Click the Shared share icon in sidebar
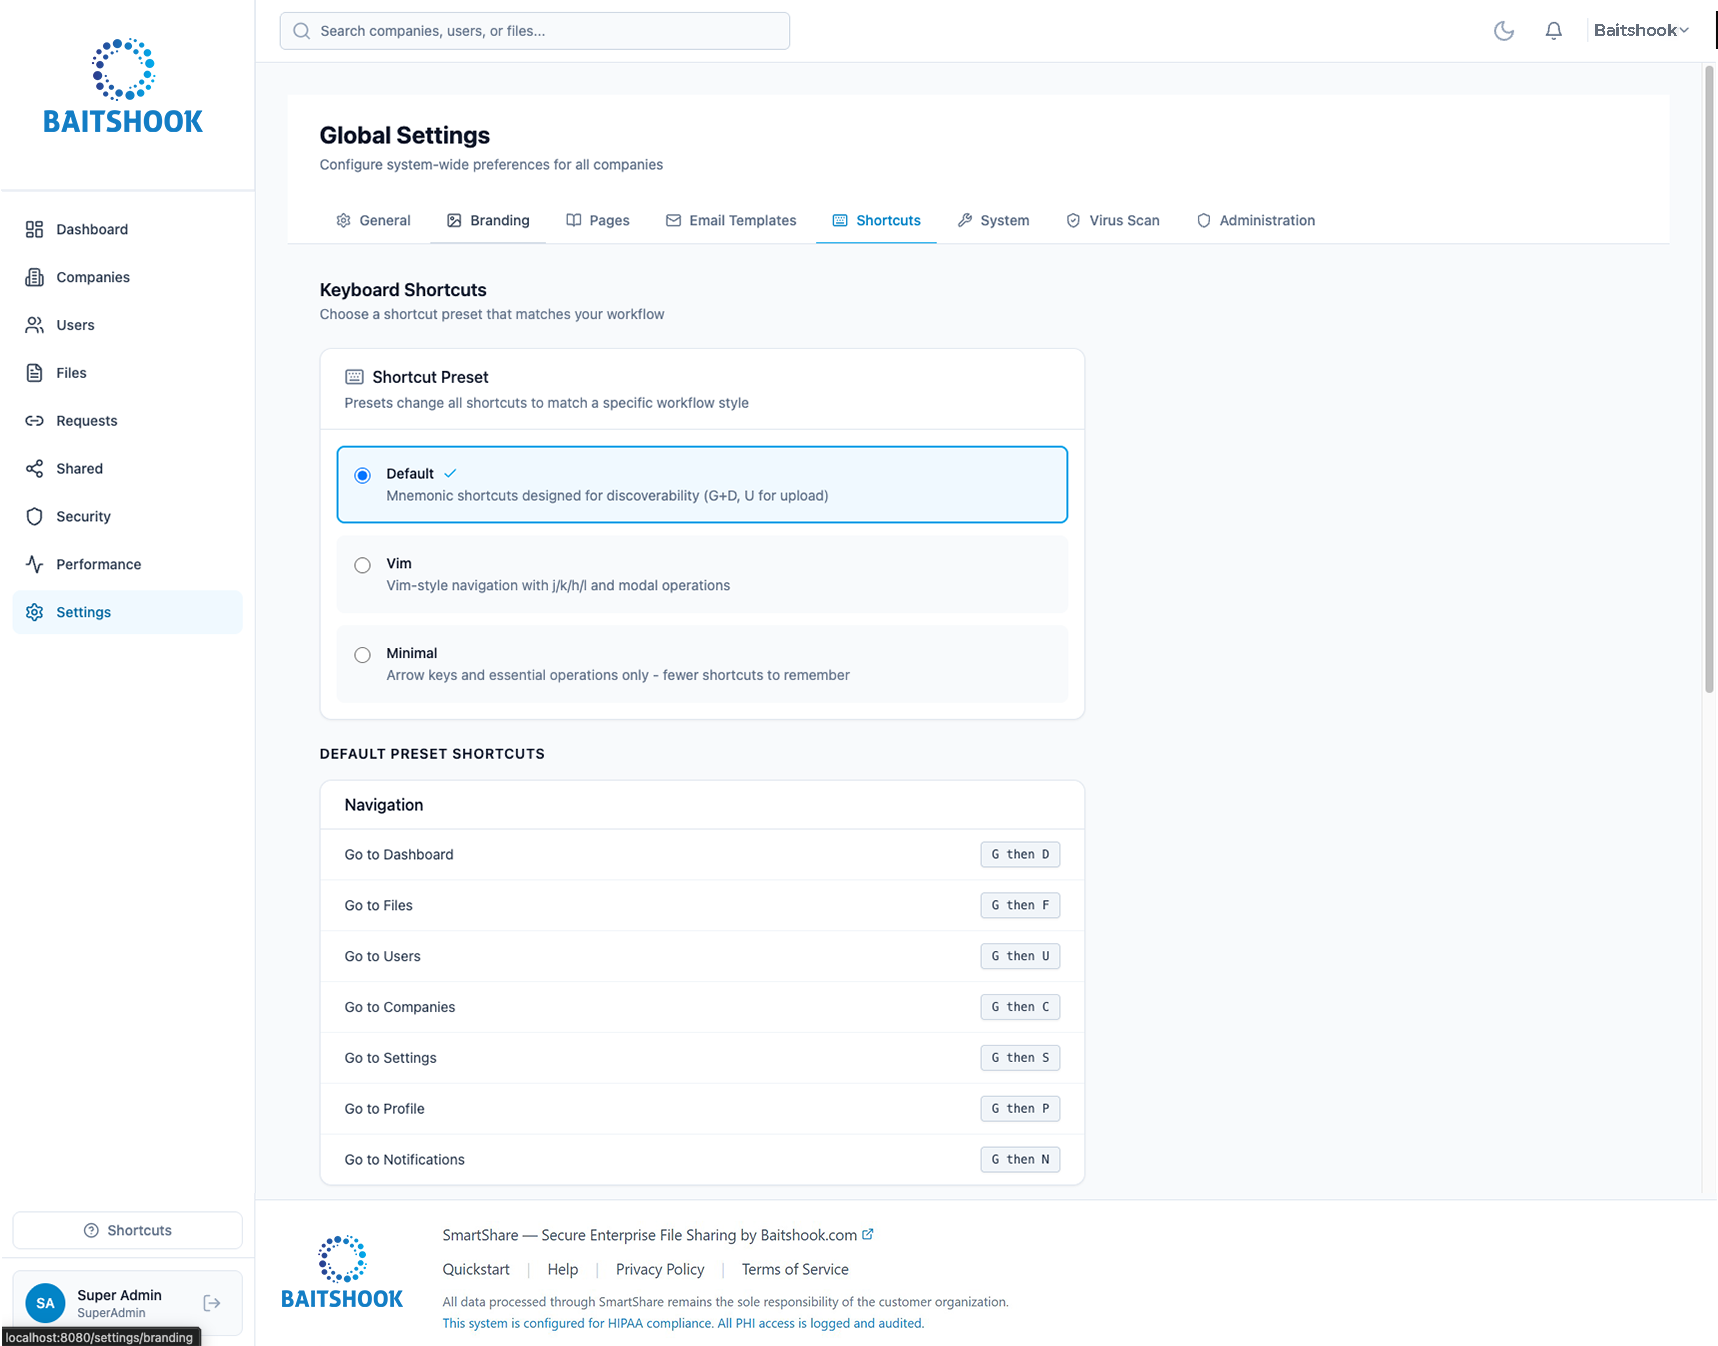The height and width of the screenshot is (1346, 1718). pos(35,468)
